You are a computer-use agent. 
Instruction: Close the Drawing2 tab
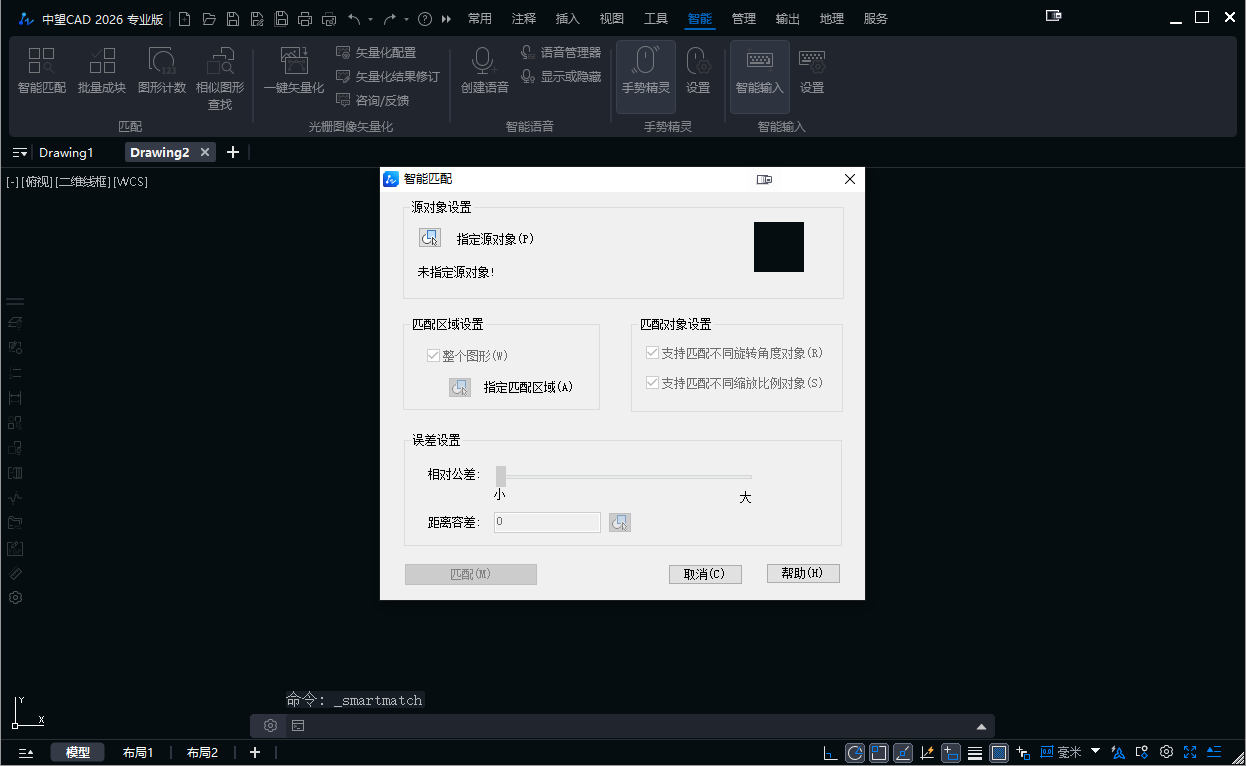pyautogui.click(x=205, y=152)
